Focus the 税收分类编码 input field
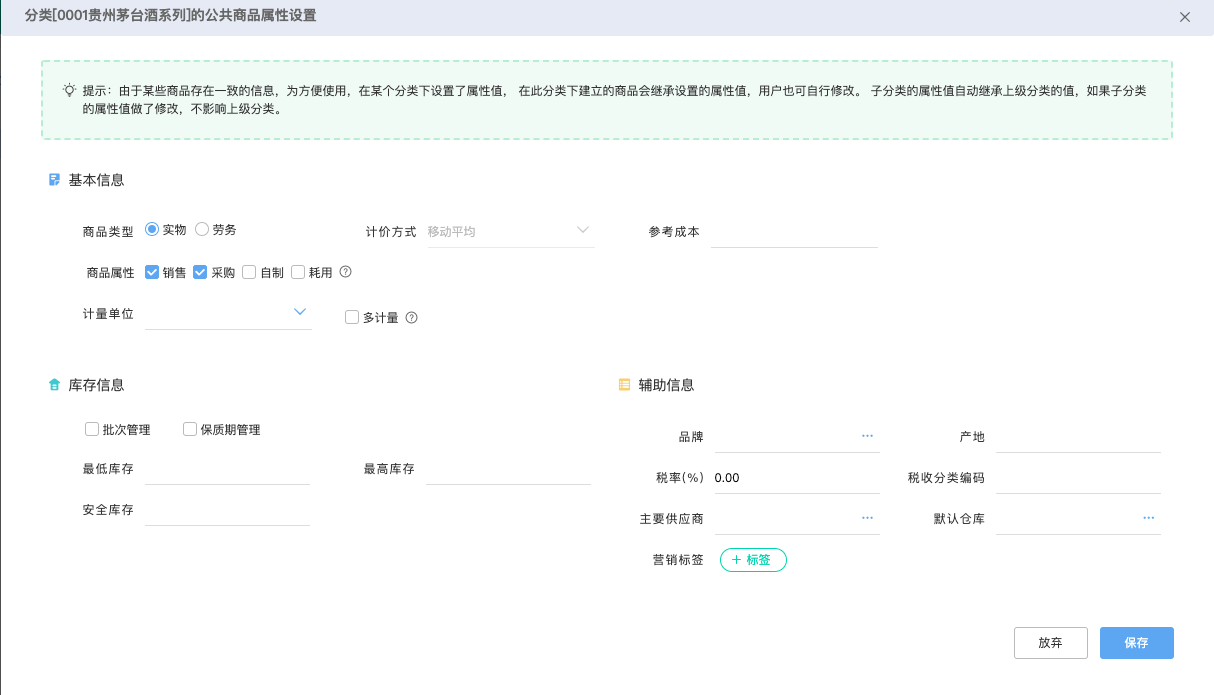The image size is (1214, 695). [1078, 478]
